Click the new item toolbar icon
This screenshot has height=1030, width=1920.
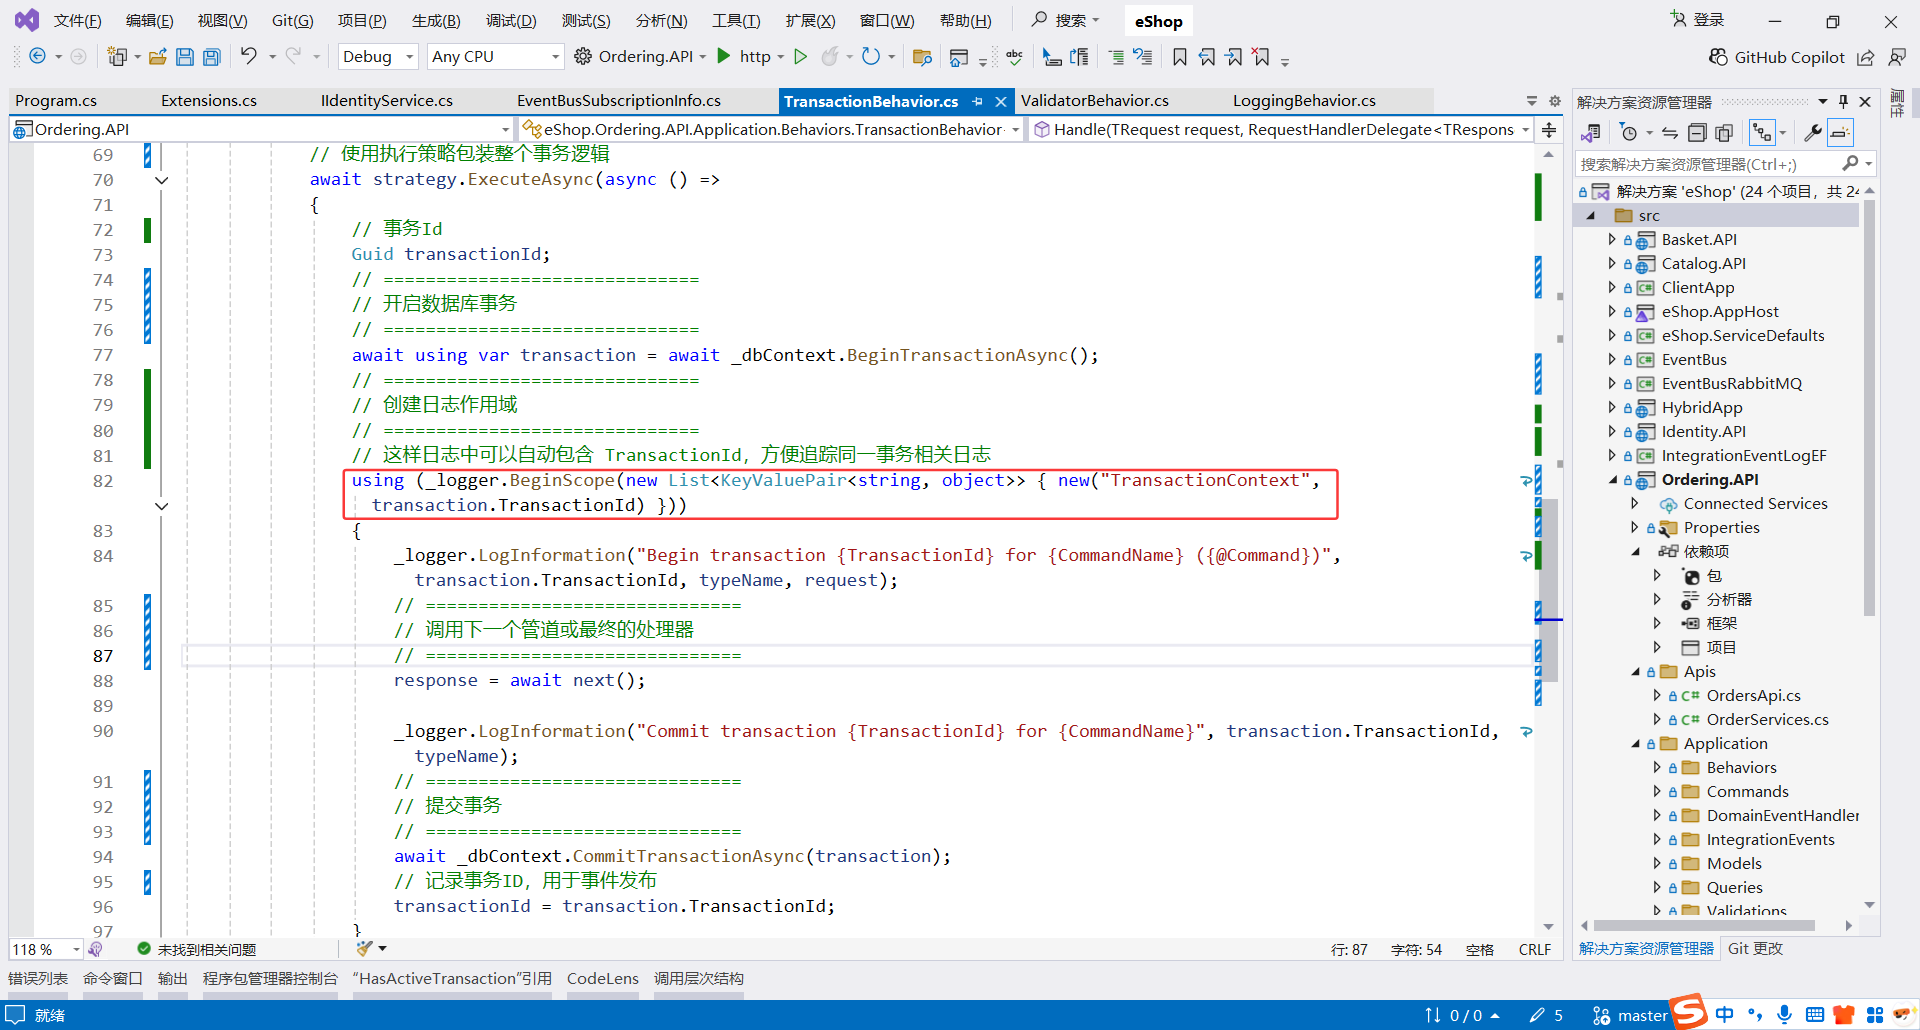coord(117,57)
